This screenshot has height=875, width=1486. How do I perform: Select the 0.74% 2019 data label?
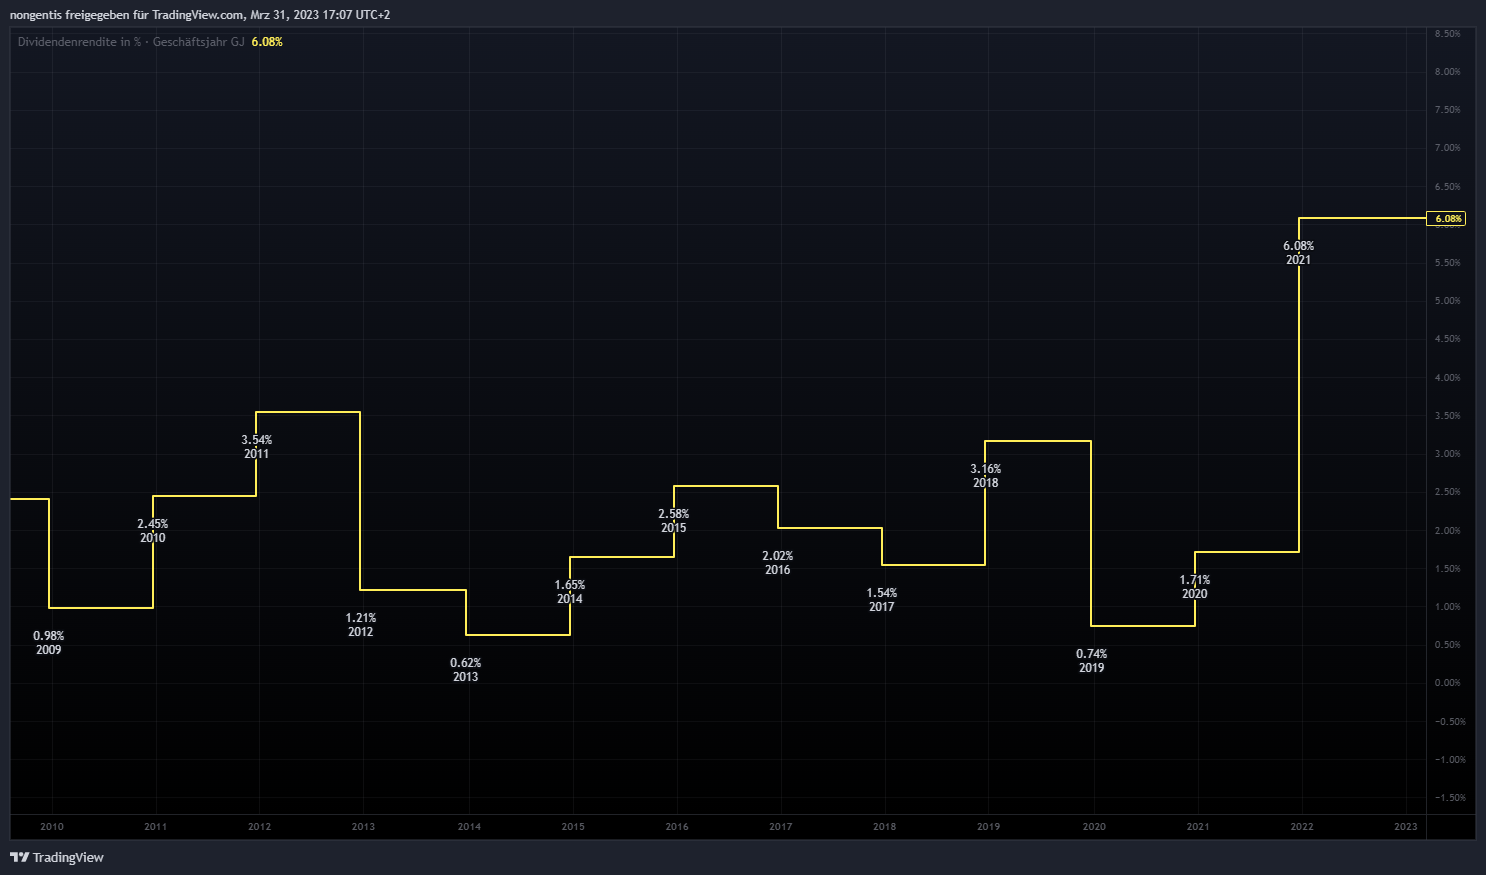click(x=1091, y=661)
